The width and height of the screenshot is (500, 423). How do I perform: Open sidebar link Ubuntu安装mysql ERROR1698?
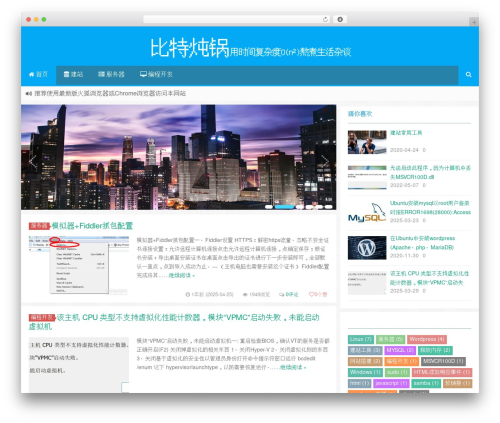430,208
